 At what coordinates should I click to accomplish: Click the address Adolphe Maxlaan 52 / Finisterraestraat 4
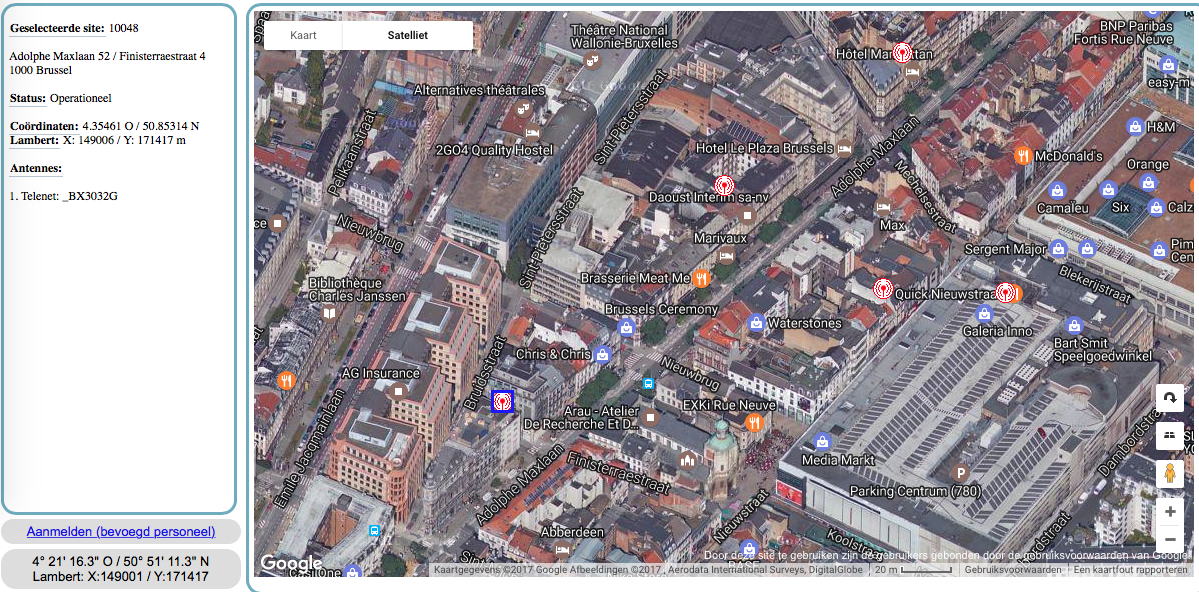point(107,56)
